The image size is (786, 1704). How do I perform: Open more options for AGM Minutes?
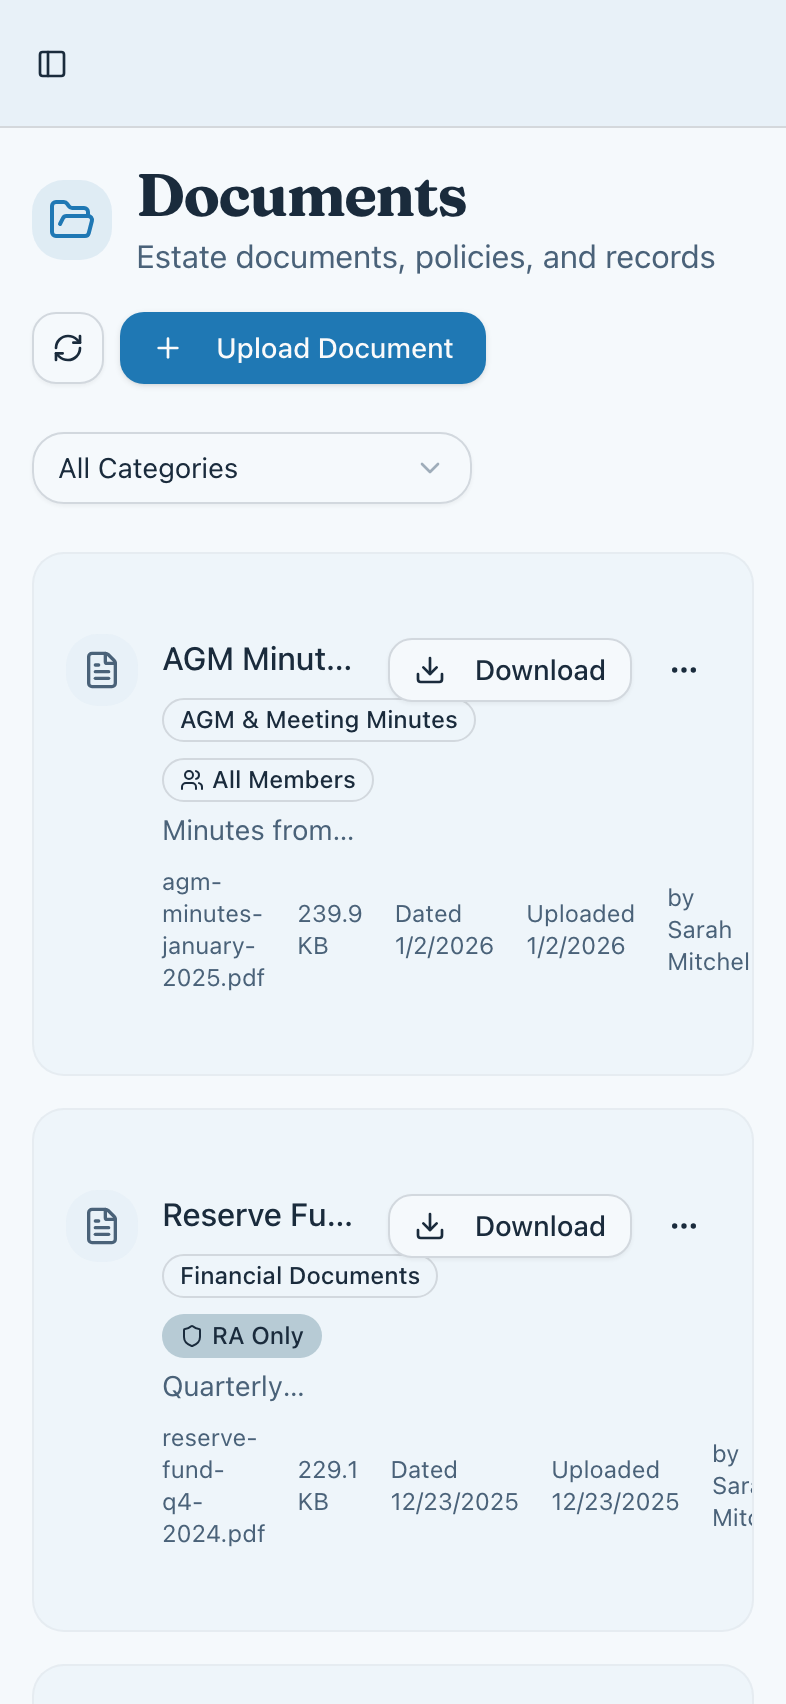[x=684, y=670]
